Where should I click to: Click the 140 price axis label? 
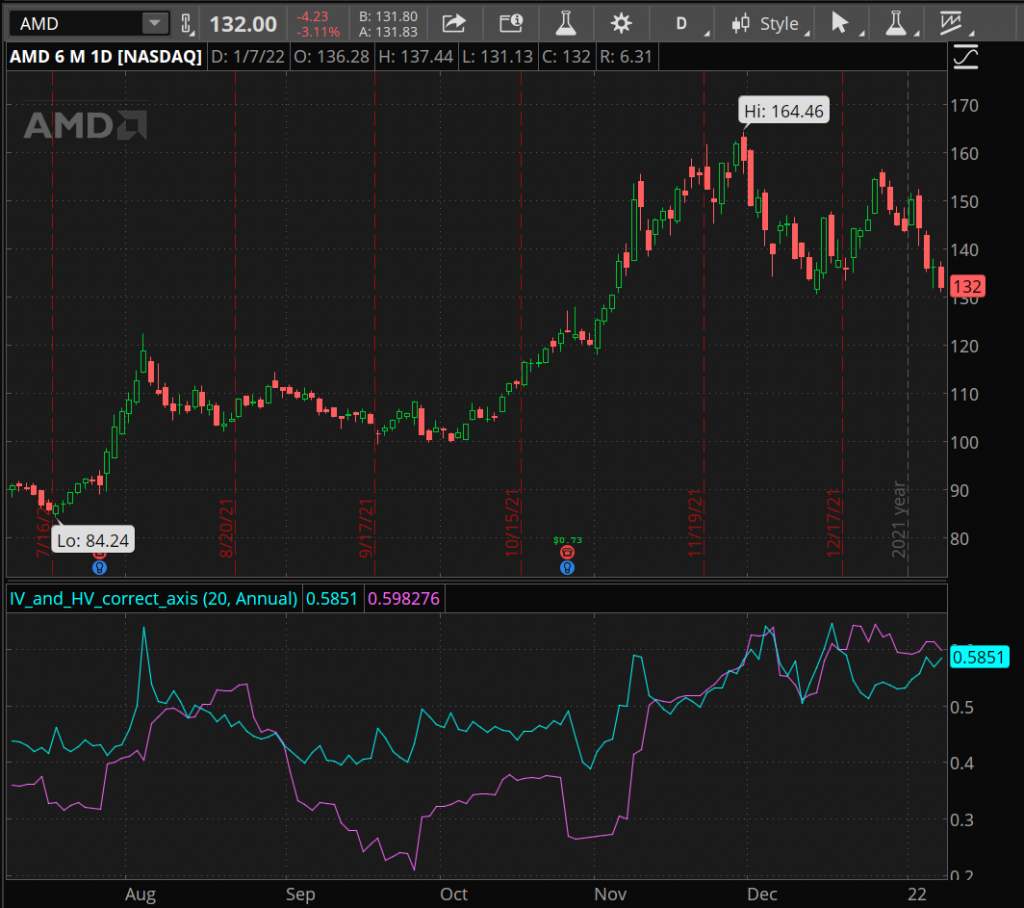(965, 250)
